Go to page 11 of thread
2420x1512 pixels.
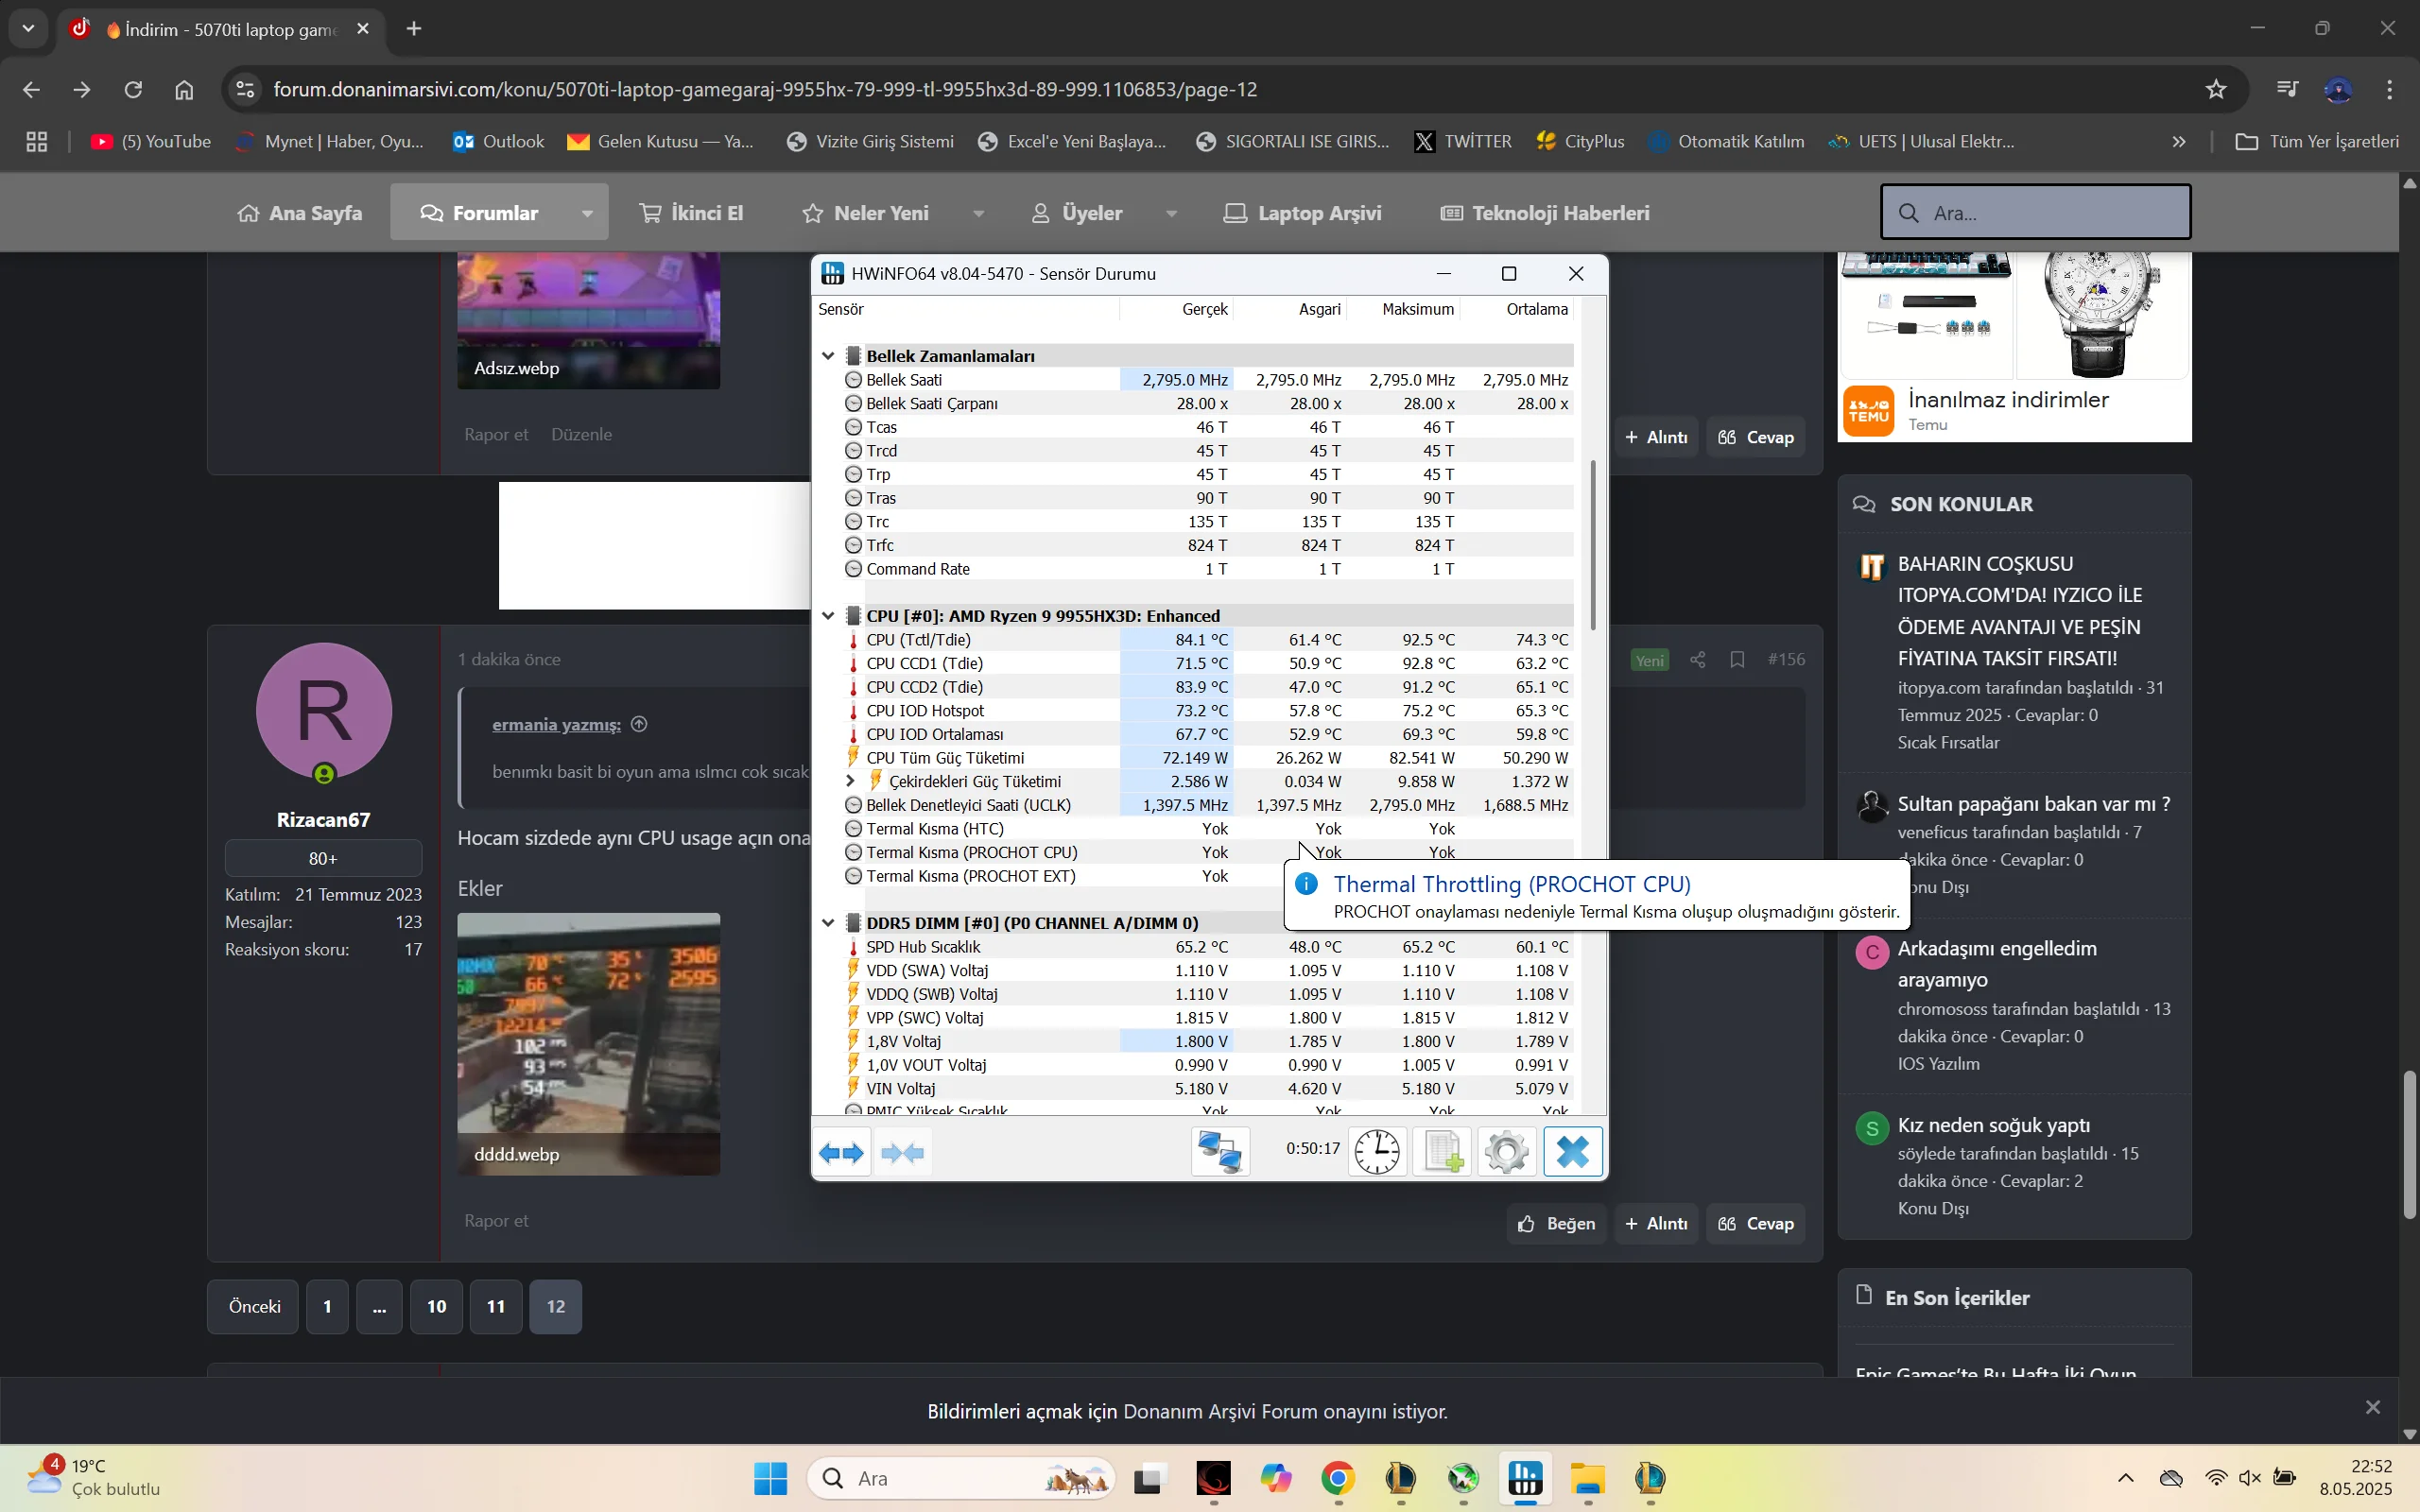click(x=496, y=1307)
